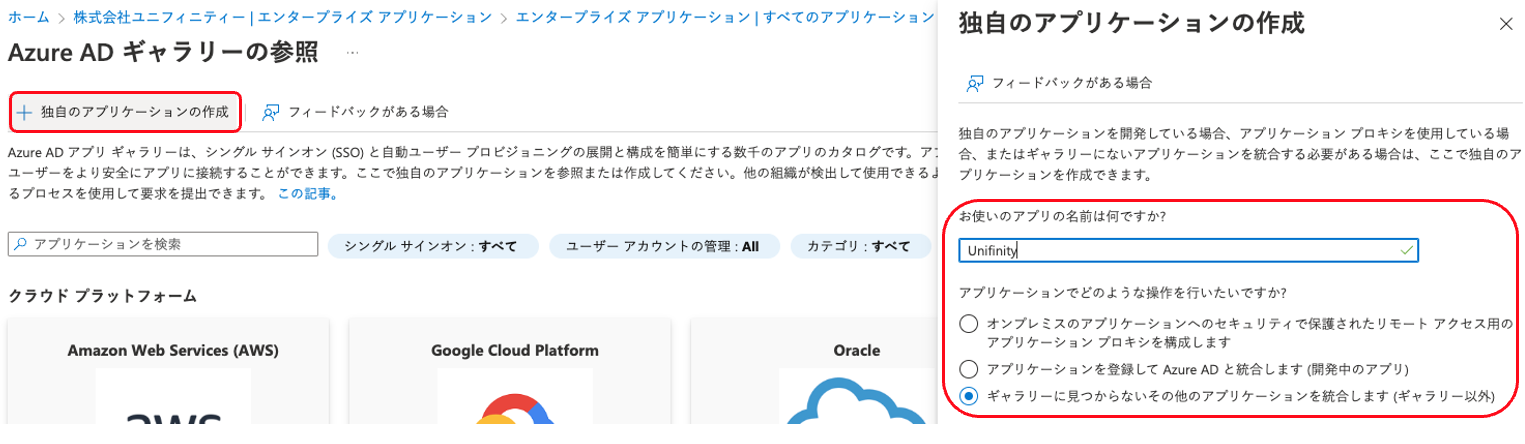
Task: Click search magnifier icon in application search
Action: 20,245
